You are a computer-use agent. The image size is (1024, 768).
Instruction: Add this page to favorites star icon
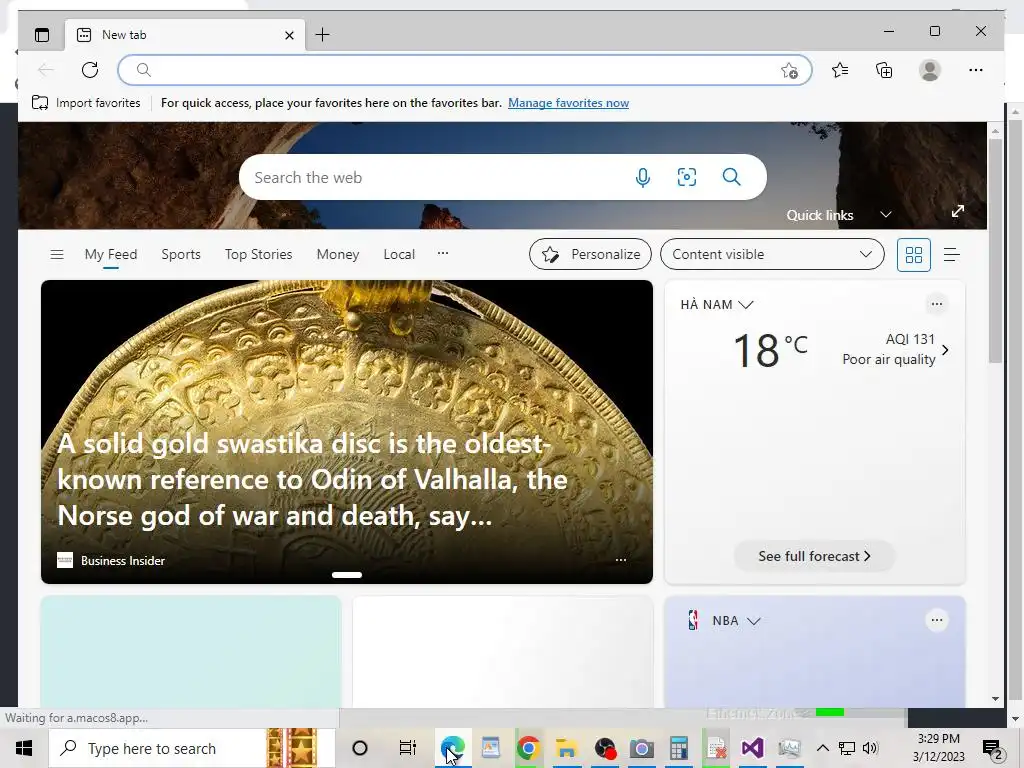790,70
